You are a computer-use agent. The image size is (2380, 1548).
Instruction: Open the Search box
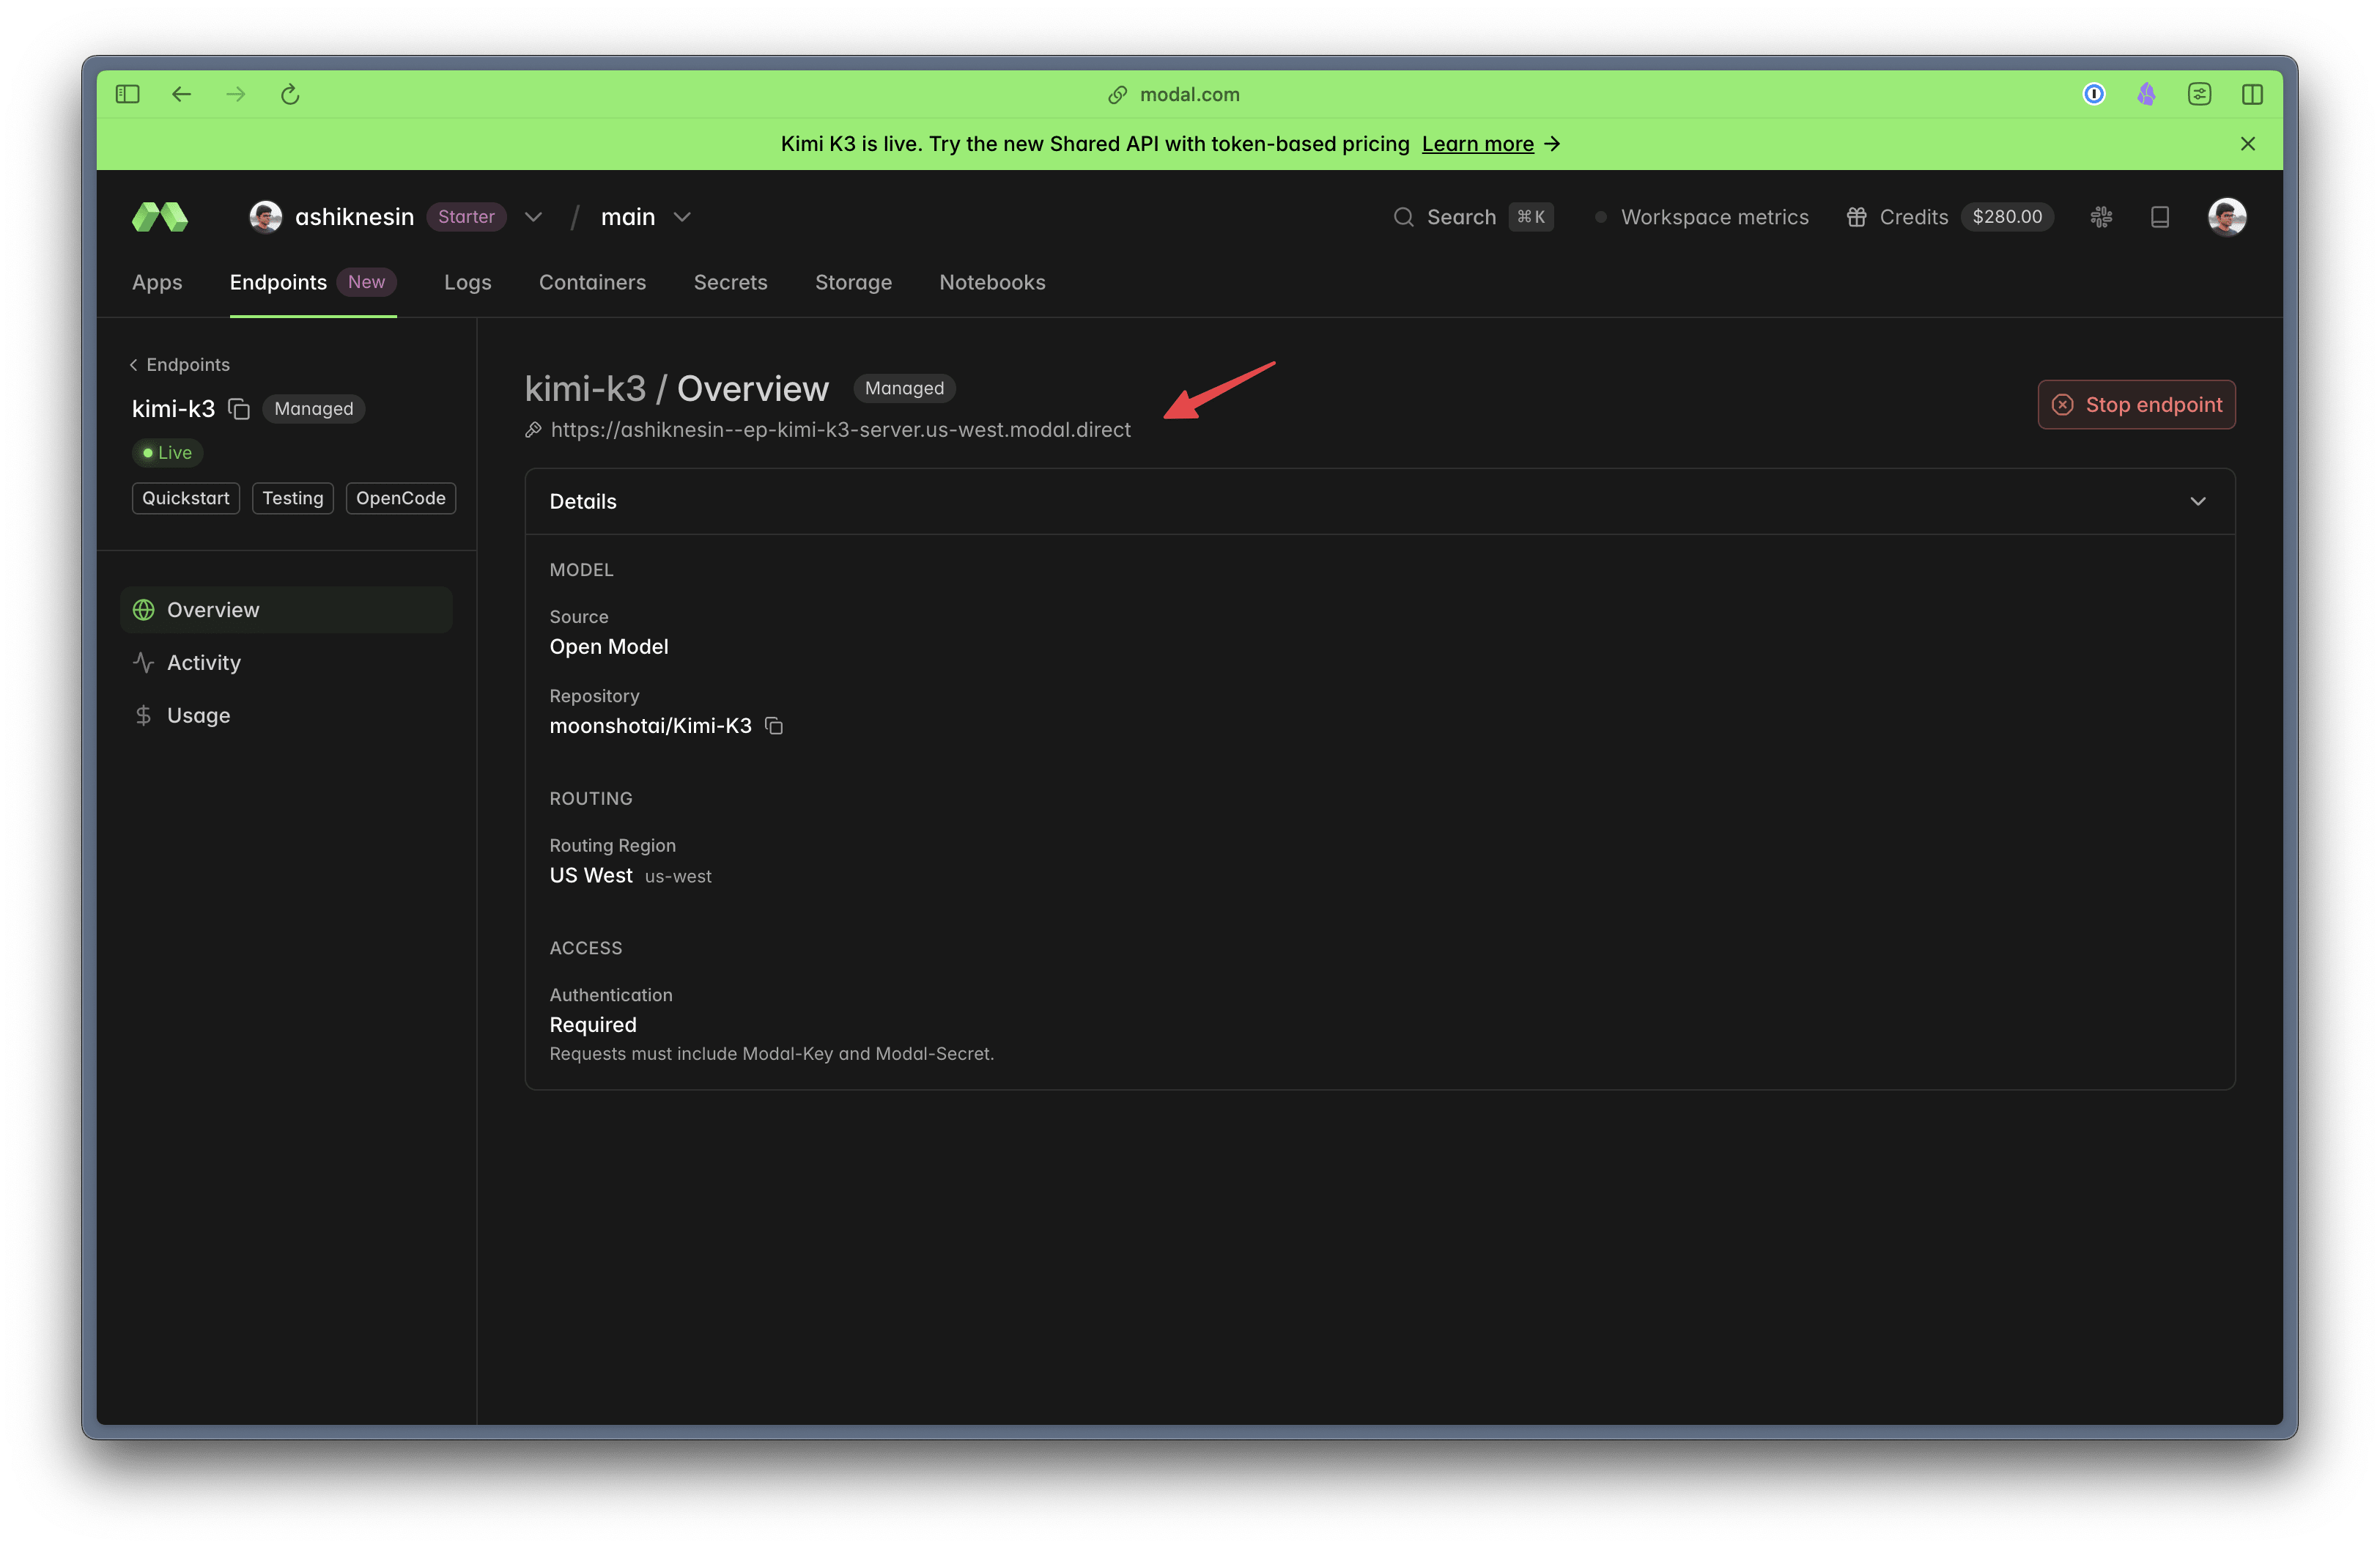[x=1473, y=217]
